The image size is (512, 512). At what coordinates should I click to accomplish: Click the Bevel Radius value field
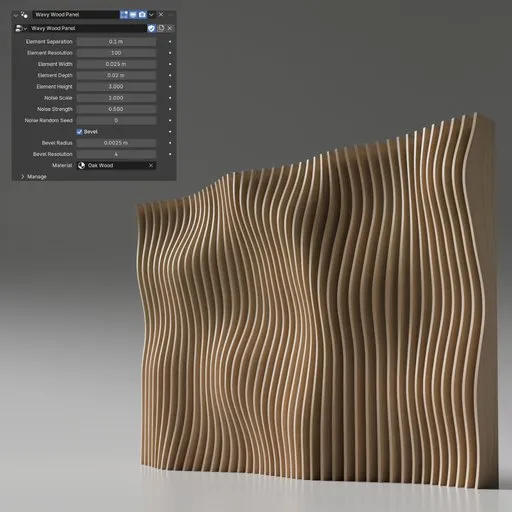(x=116, y=143)
